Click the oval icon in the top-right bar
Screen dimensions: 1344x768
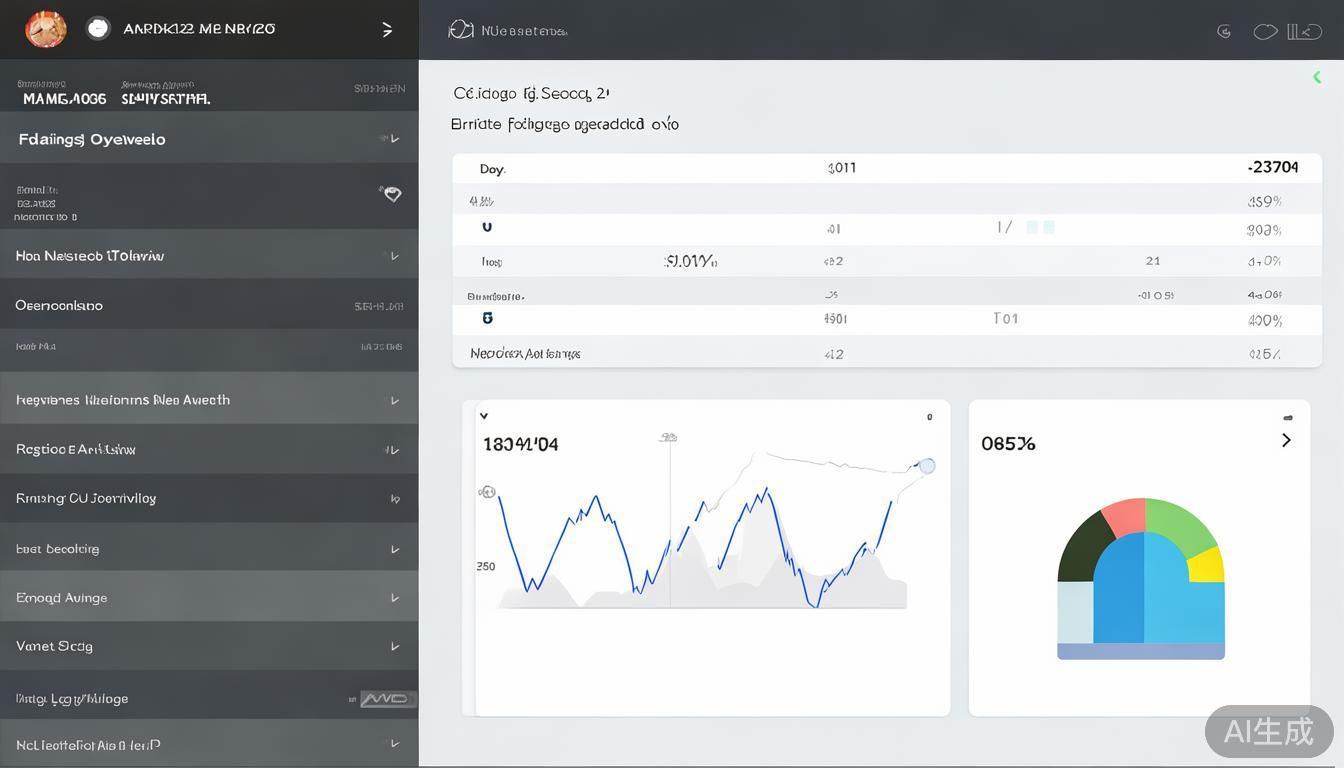point(1265,32)
